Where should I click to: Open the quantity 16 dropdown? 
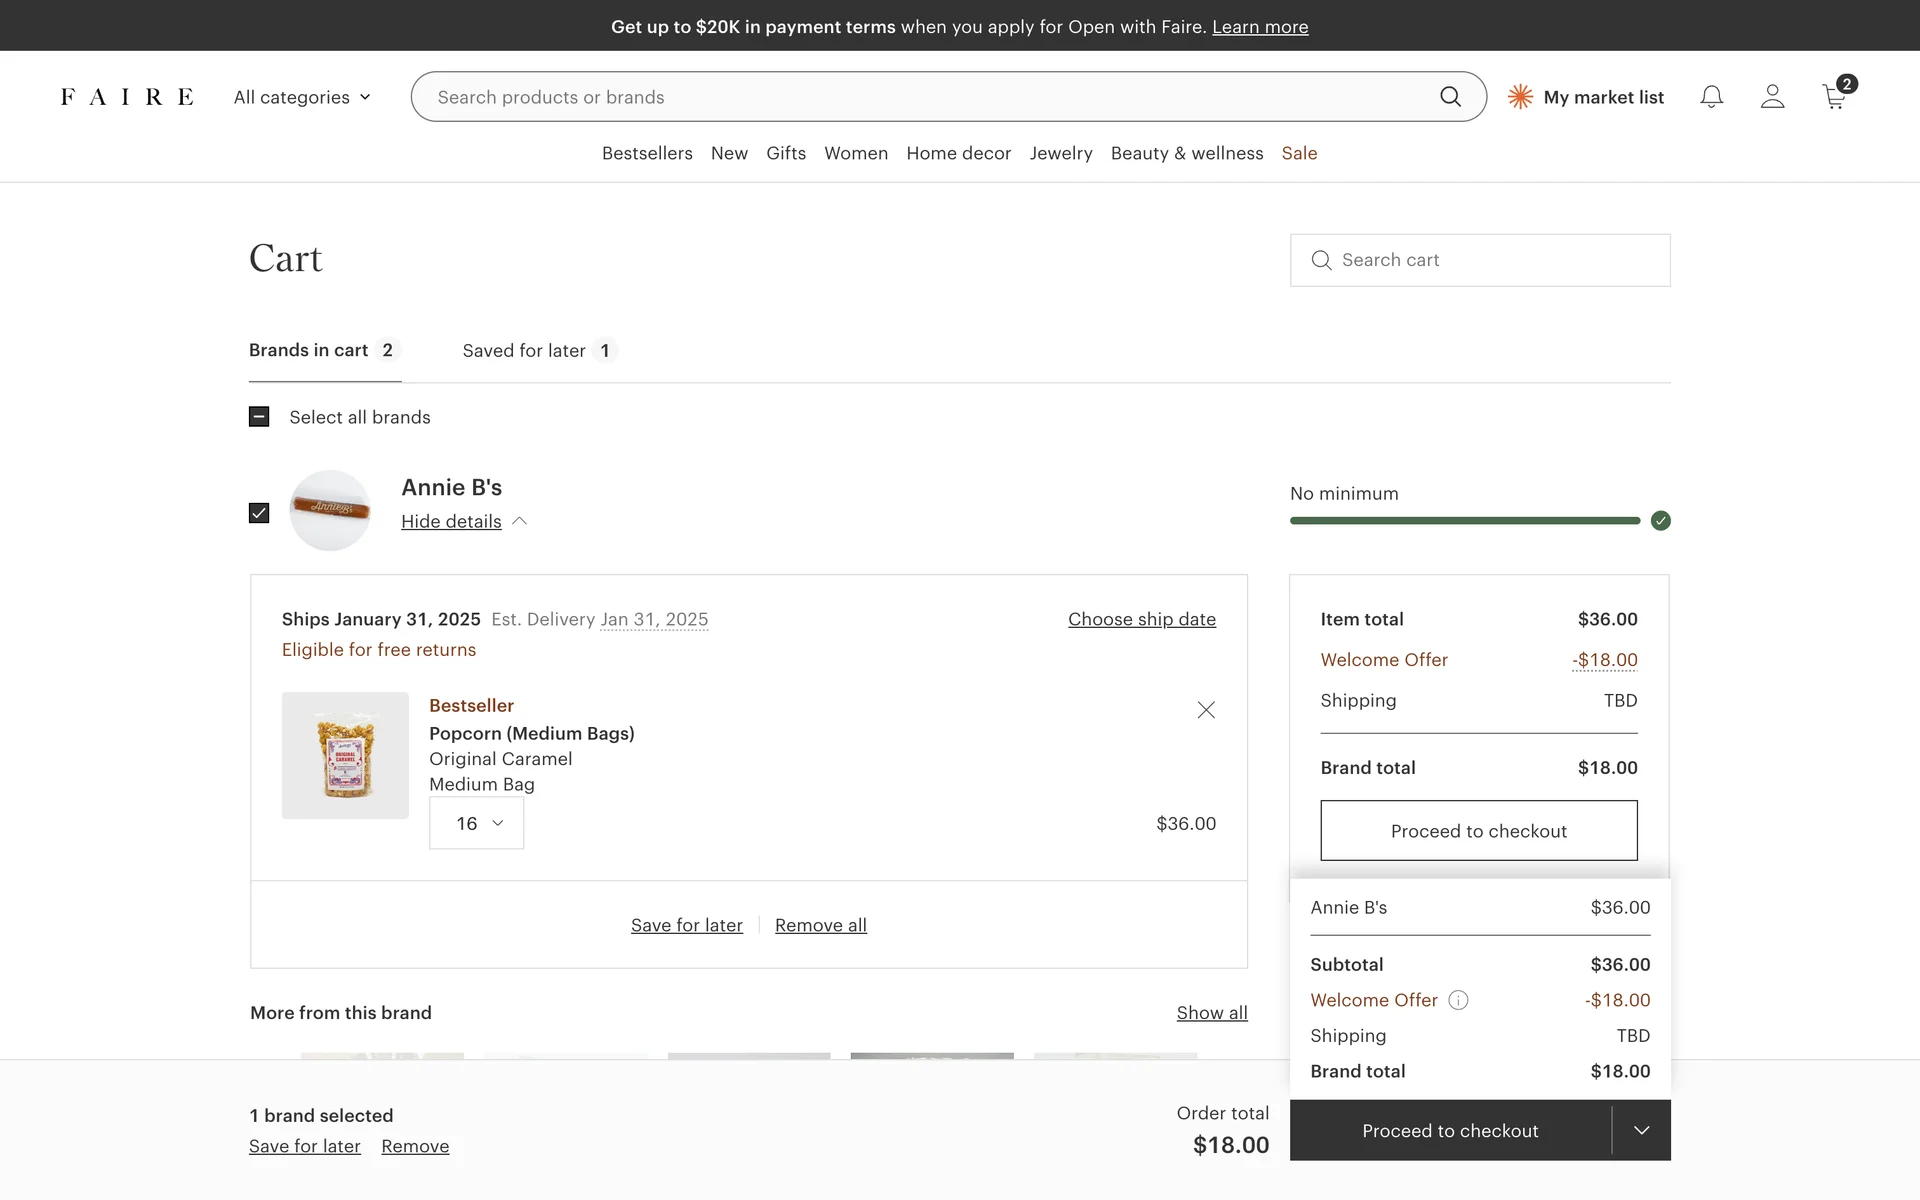tap(476, 823)
